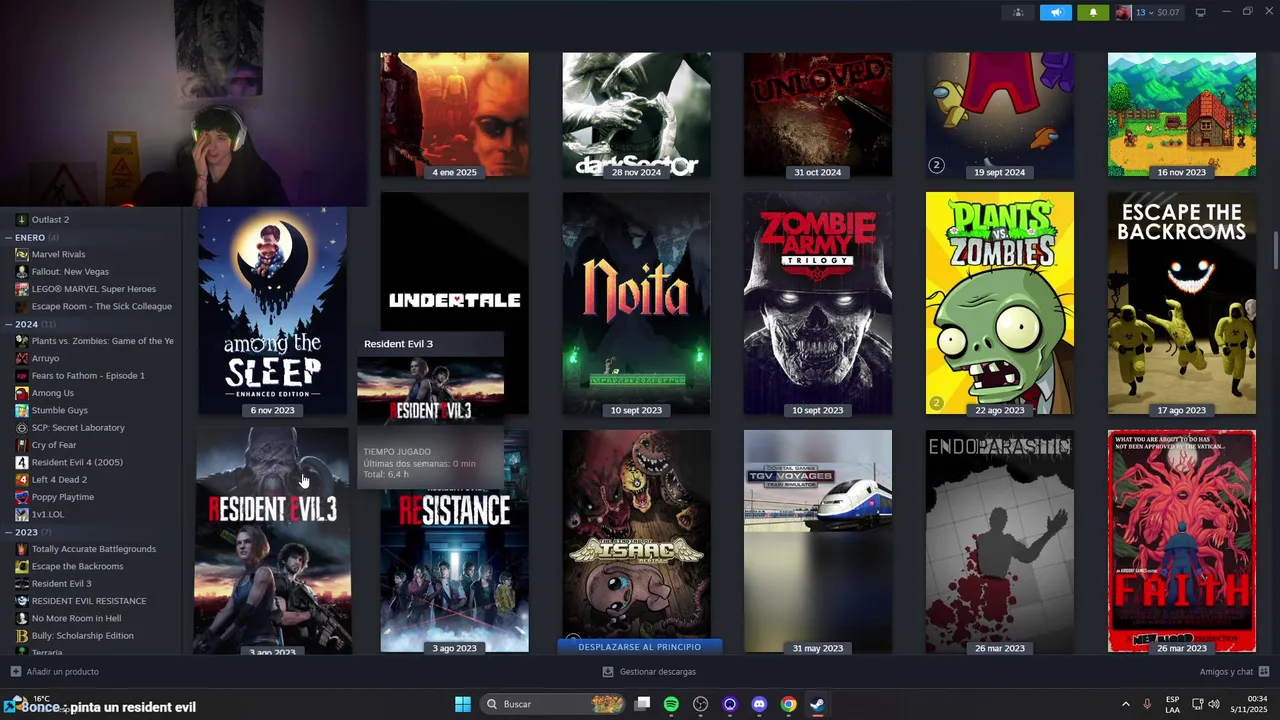This screenshot has height=720, width=1280.
Task: Open the Undertale game cover
Action: tap(455, 260)
